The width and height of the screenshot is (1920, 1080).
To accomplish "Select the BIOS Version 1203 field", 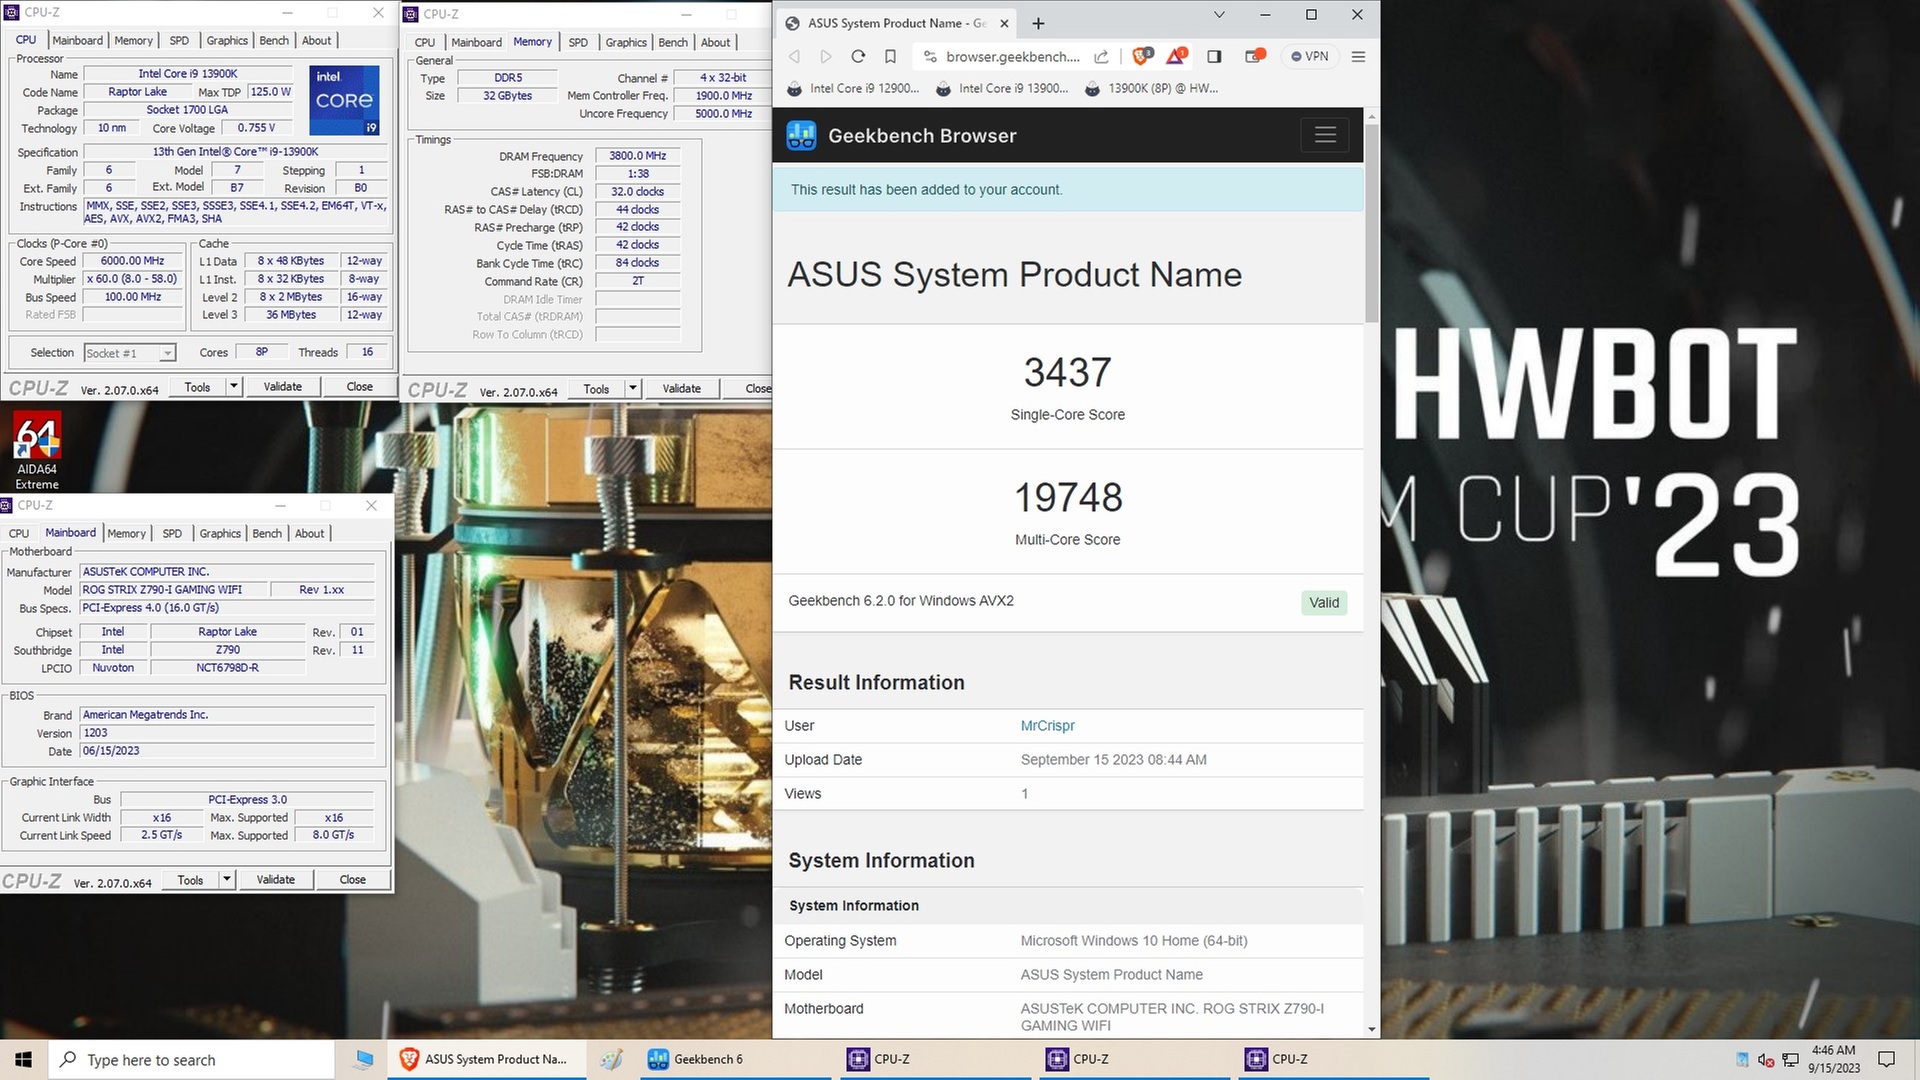I will point(227,733).
